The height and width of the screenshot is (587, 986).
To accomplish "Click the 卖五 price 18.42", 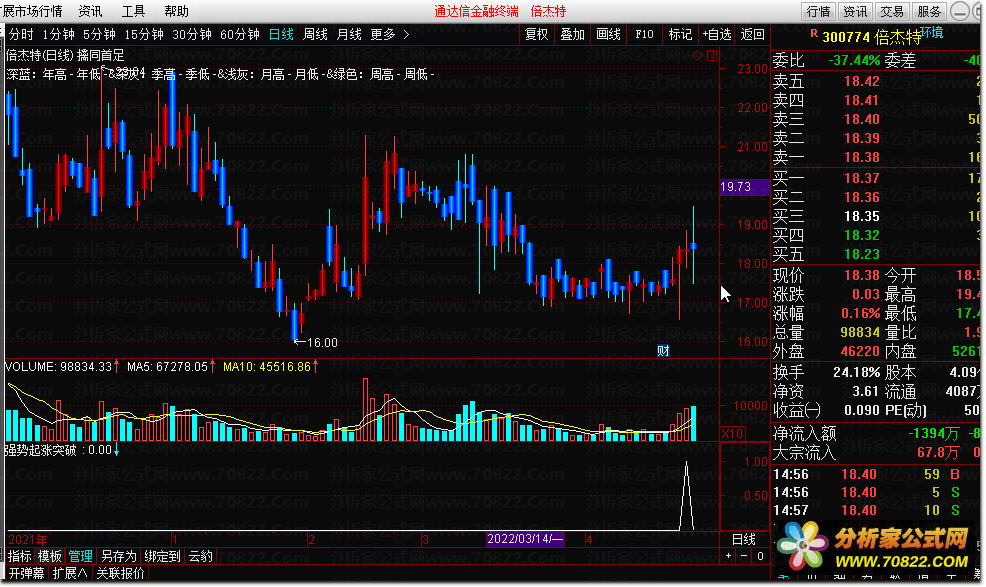I will pyautogui.click(x=861, y=81).
